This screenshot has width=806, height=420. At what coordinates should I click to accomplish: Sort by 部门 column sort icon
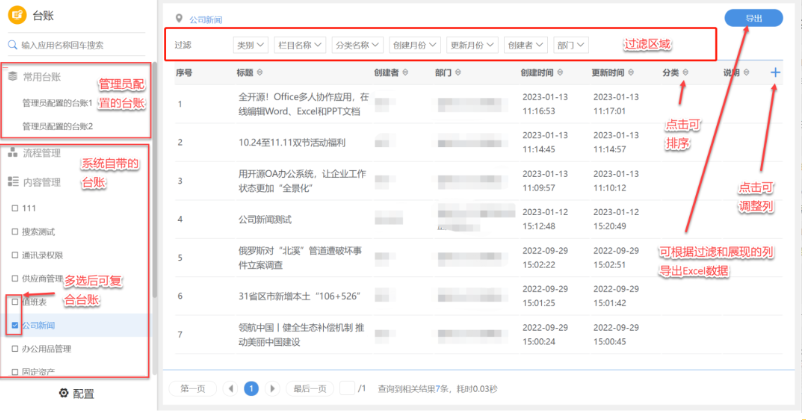[457, 72]
